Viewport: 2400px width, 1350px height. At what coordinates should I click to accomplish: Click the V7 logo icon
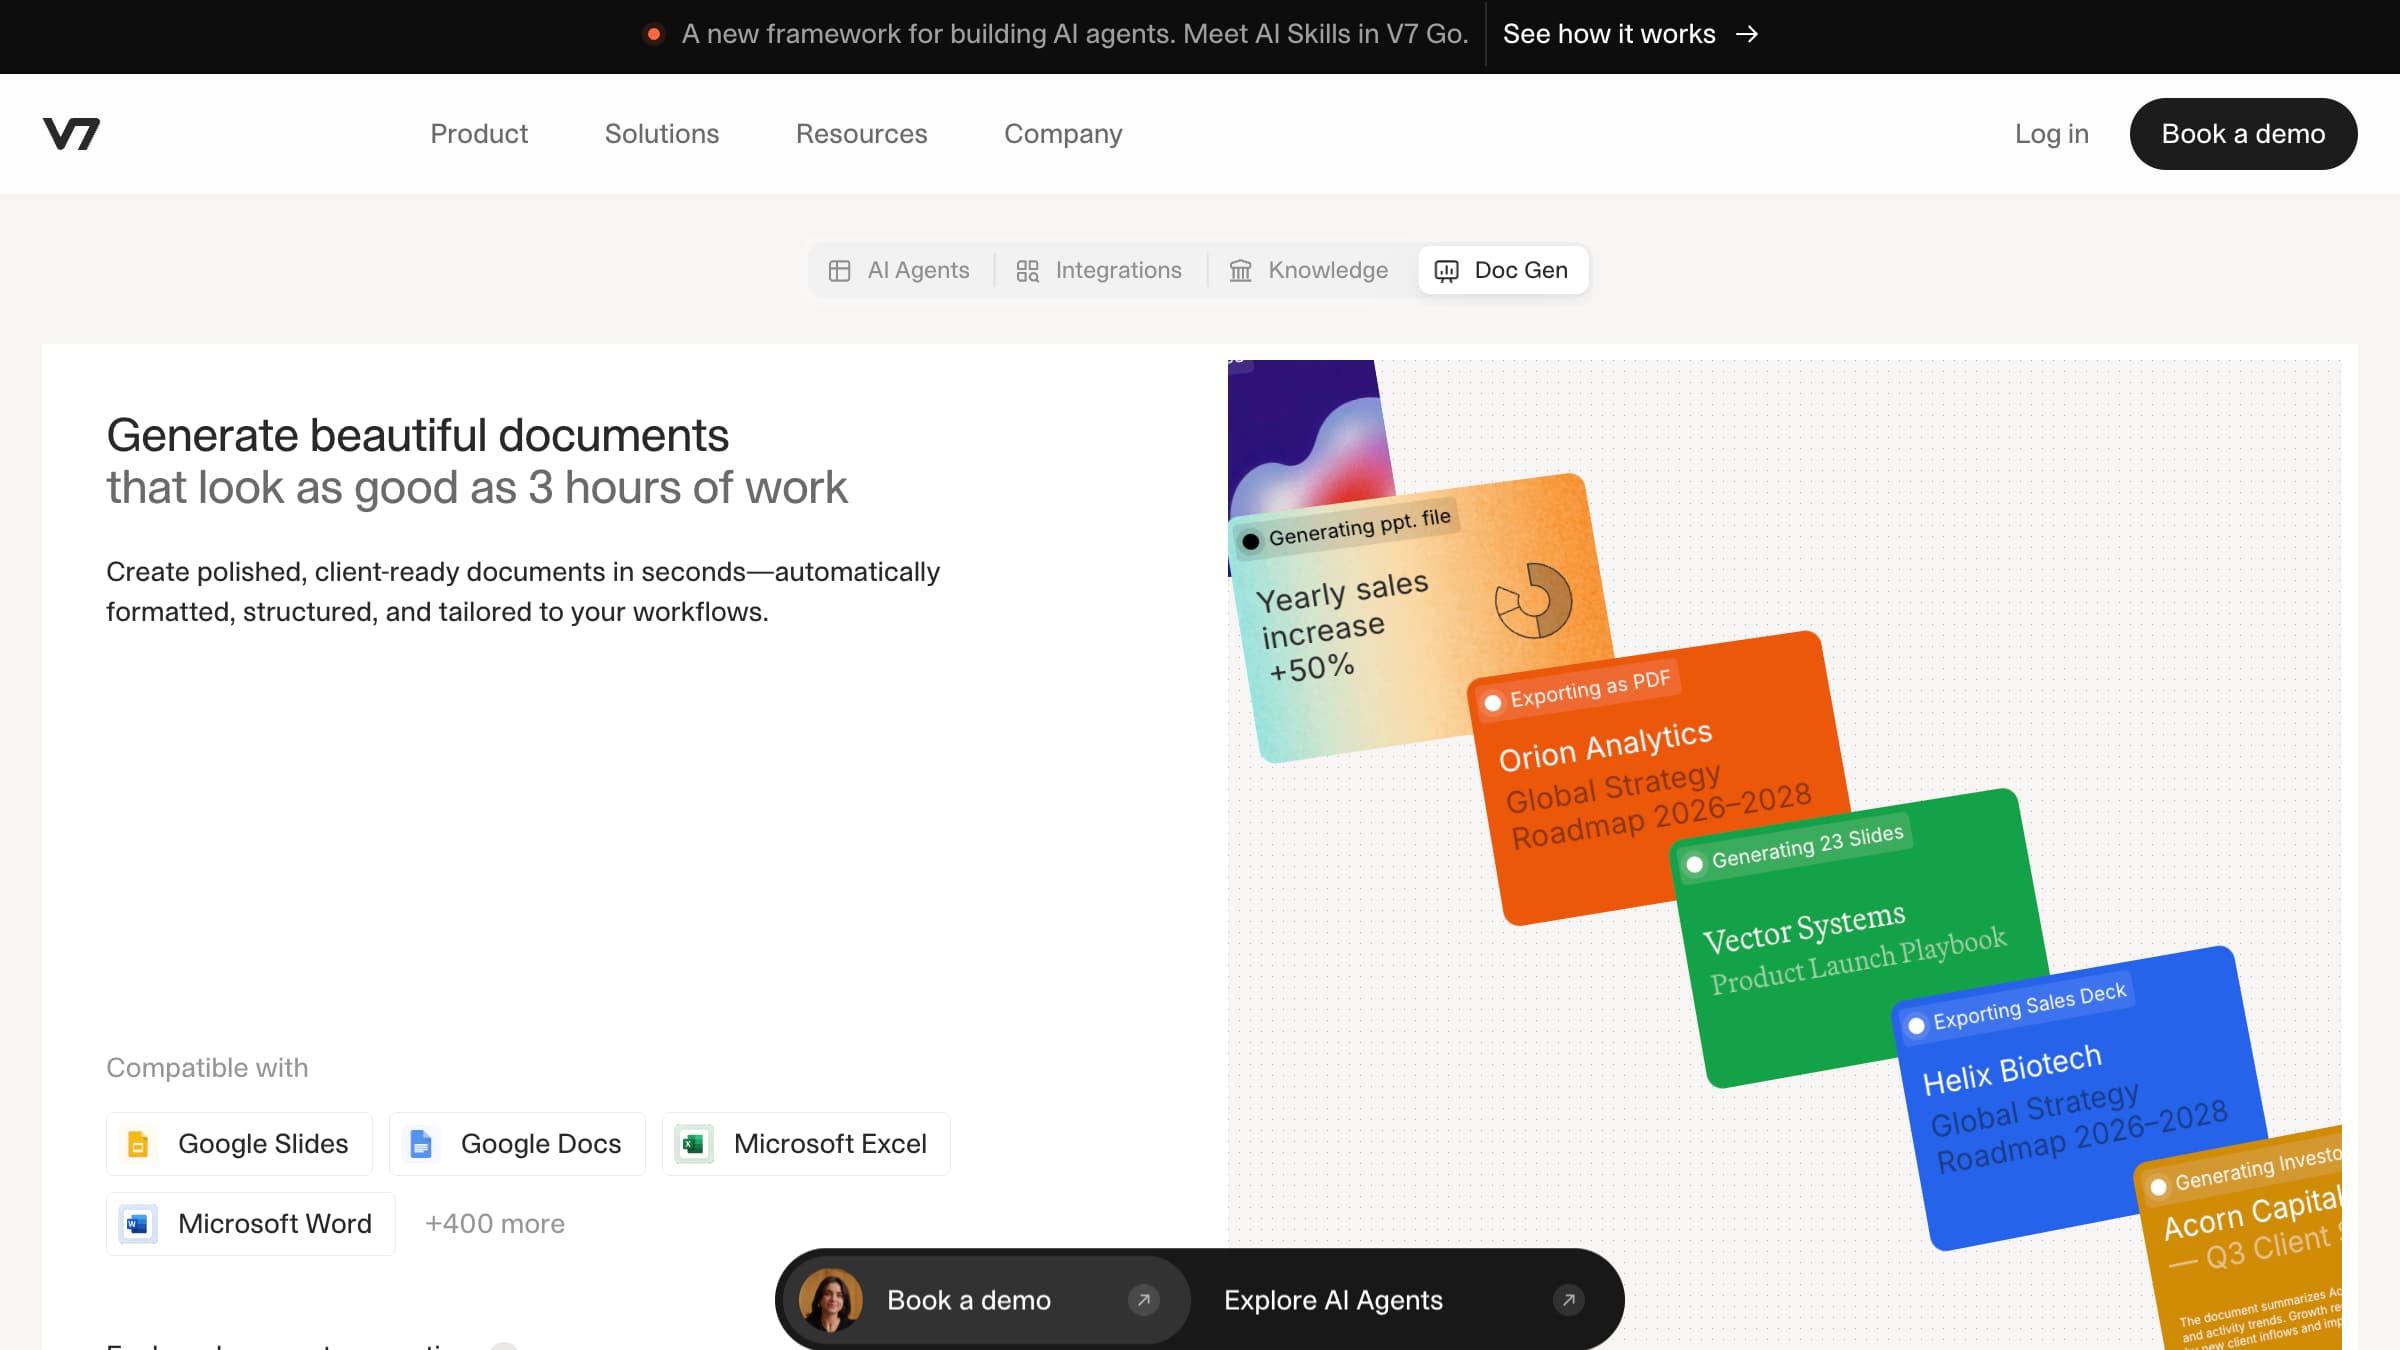(71, 134)
